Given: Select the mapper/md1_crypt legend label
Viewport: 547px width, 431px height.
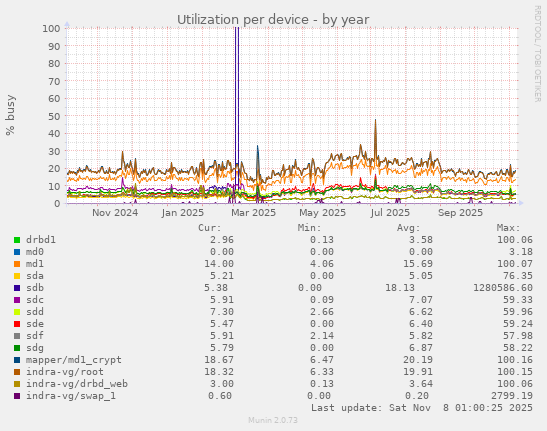Looking at the screenshot, I should pos(74,360).
